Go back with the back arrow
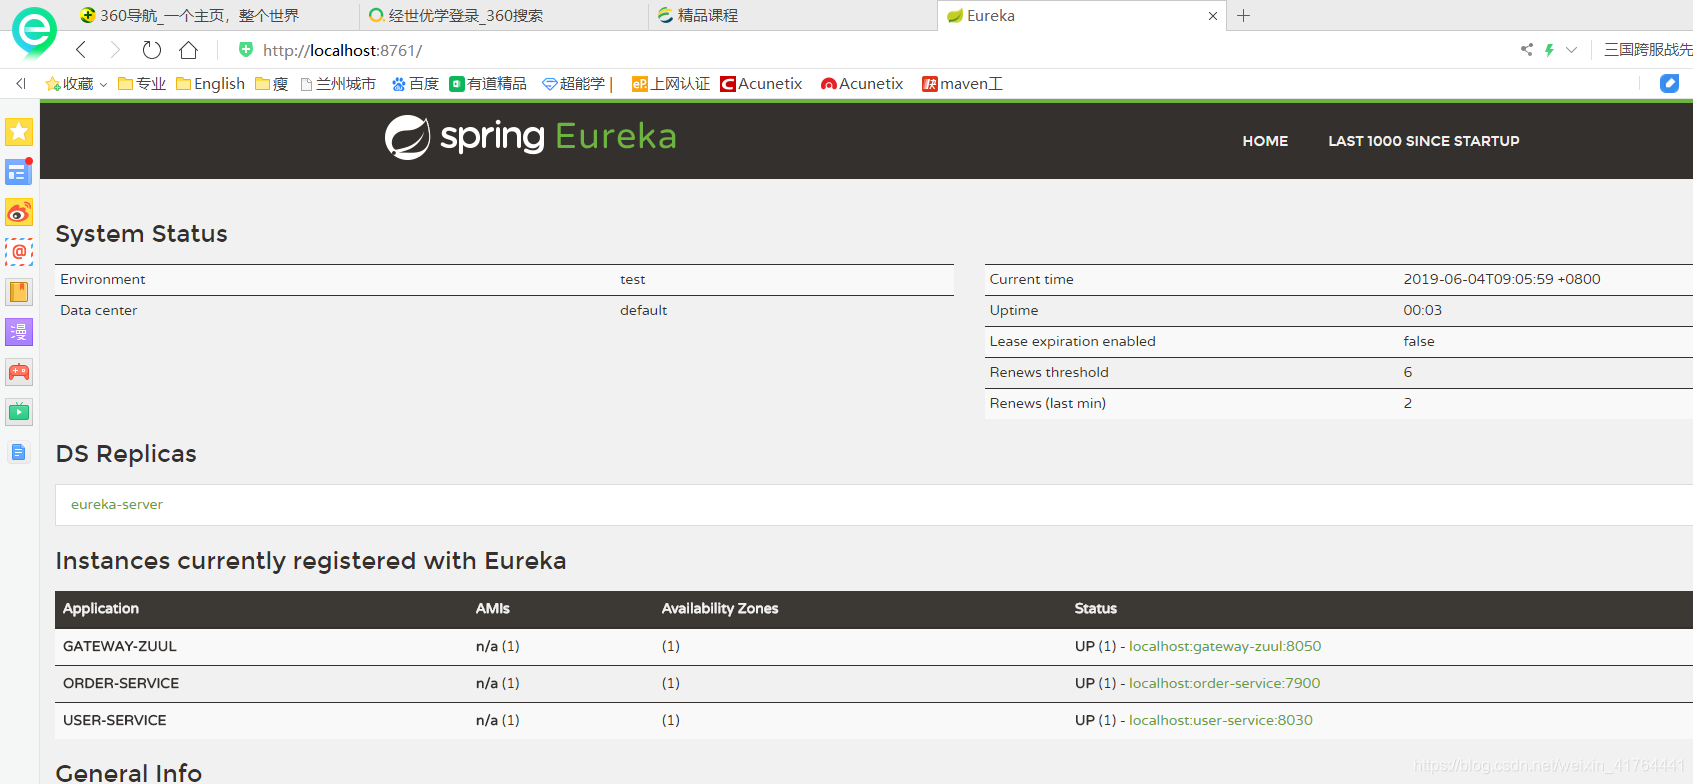1693x784 pixels. (81, 50)
